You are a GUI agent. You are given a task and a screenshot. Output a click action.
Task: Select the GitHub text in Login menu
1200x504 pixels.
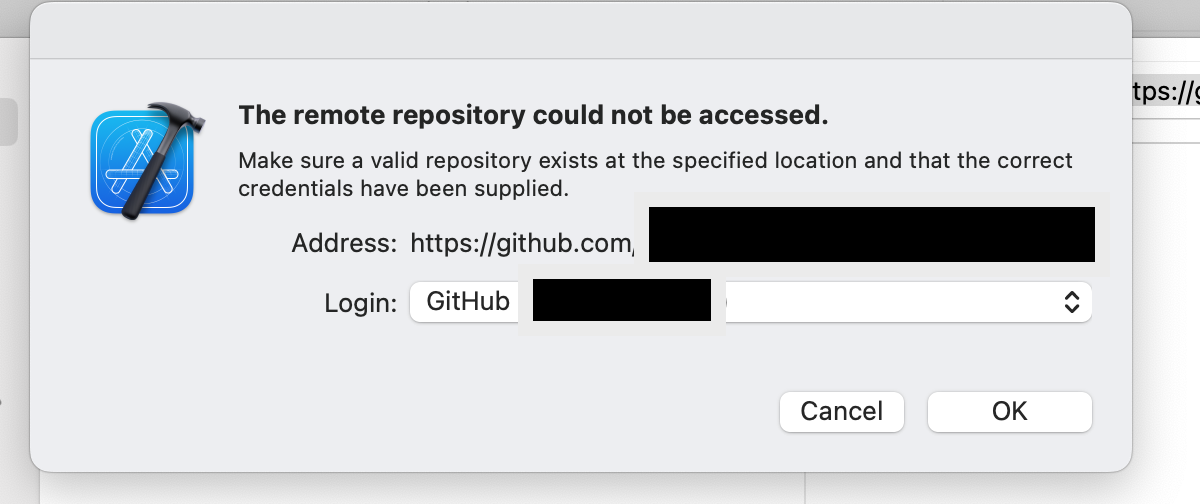tap(468, 301)
